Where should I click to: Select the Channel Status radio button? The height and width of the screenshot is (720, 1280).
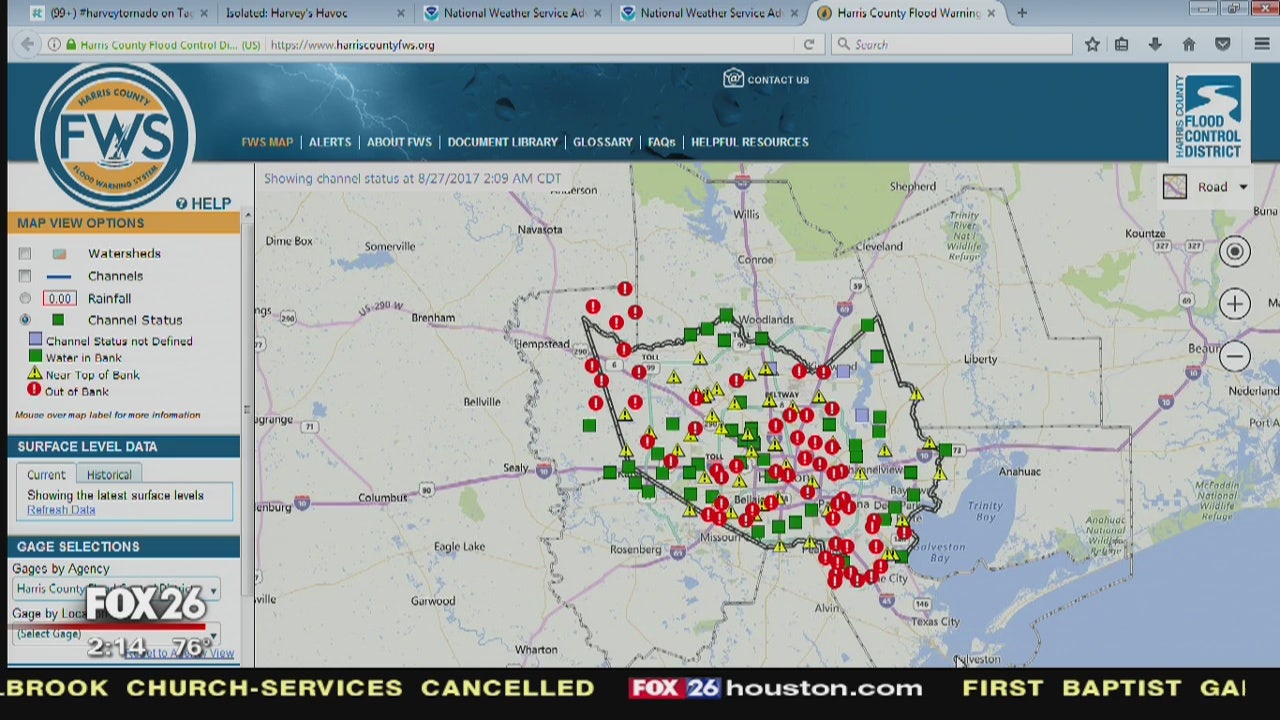click(x=25, y=320)
